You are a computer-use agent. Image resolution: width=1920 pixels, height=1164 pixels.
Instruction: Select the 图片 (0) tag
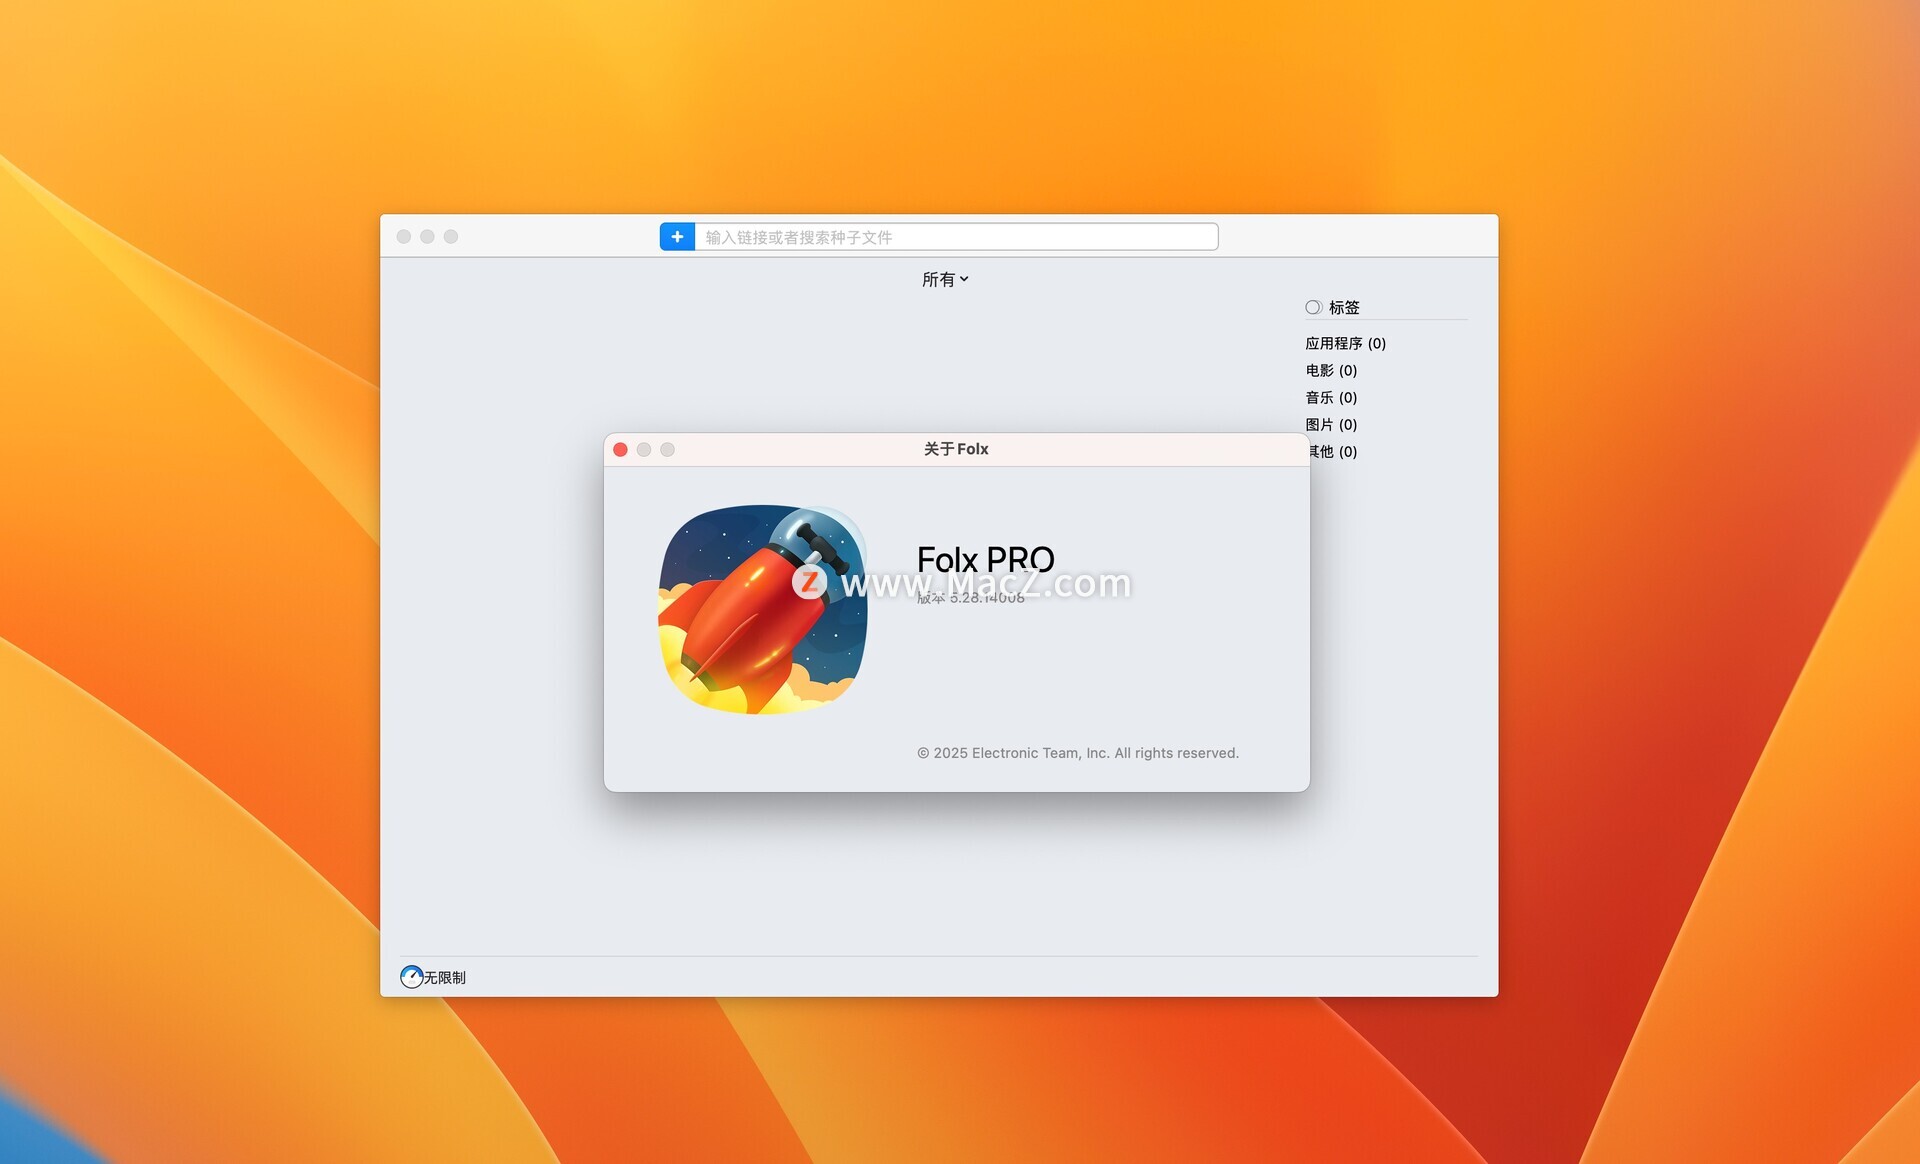[x=1331, y=424]
